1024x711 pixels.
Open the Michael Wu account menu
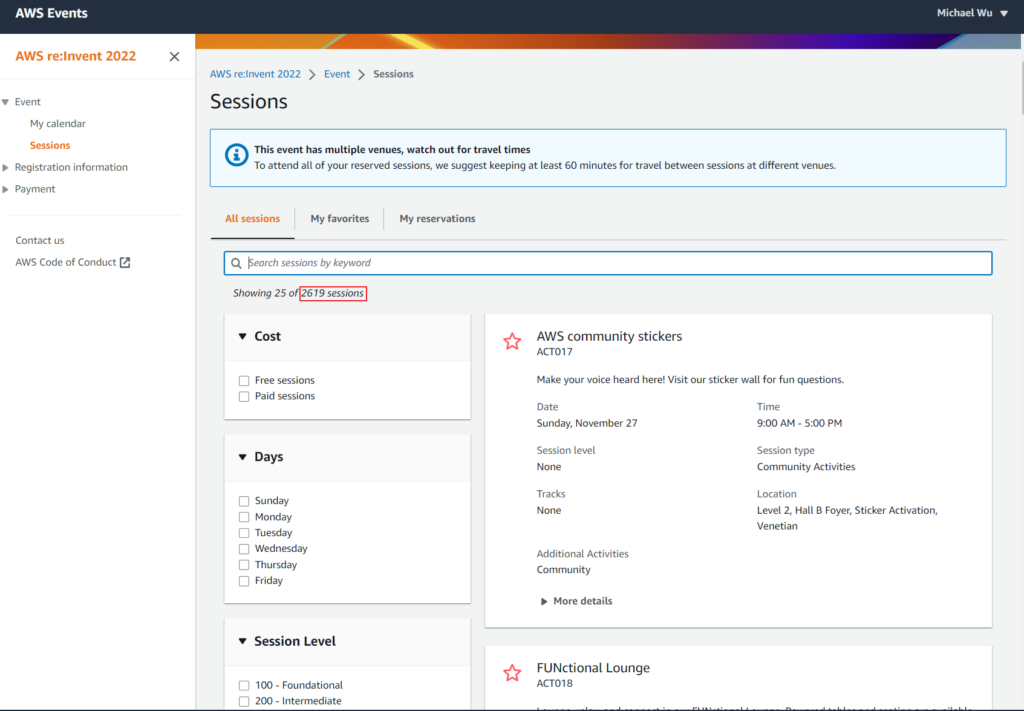[x=973, y=13]
